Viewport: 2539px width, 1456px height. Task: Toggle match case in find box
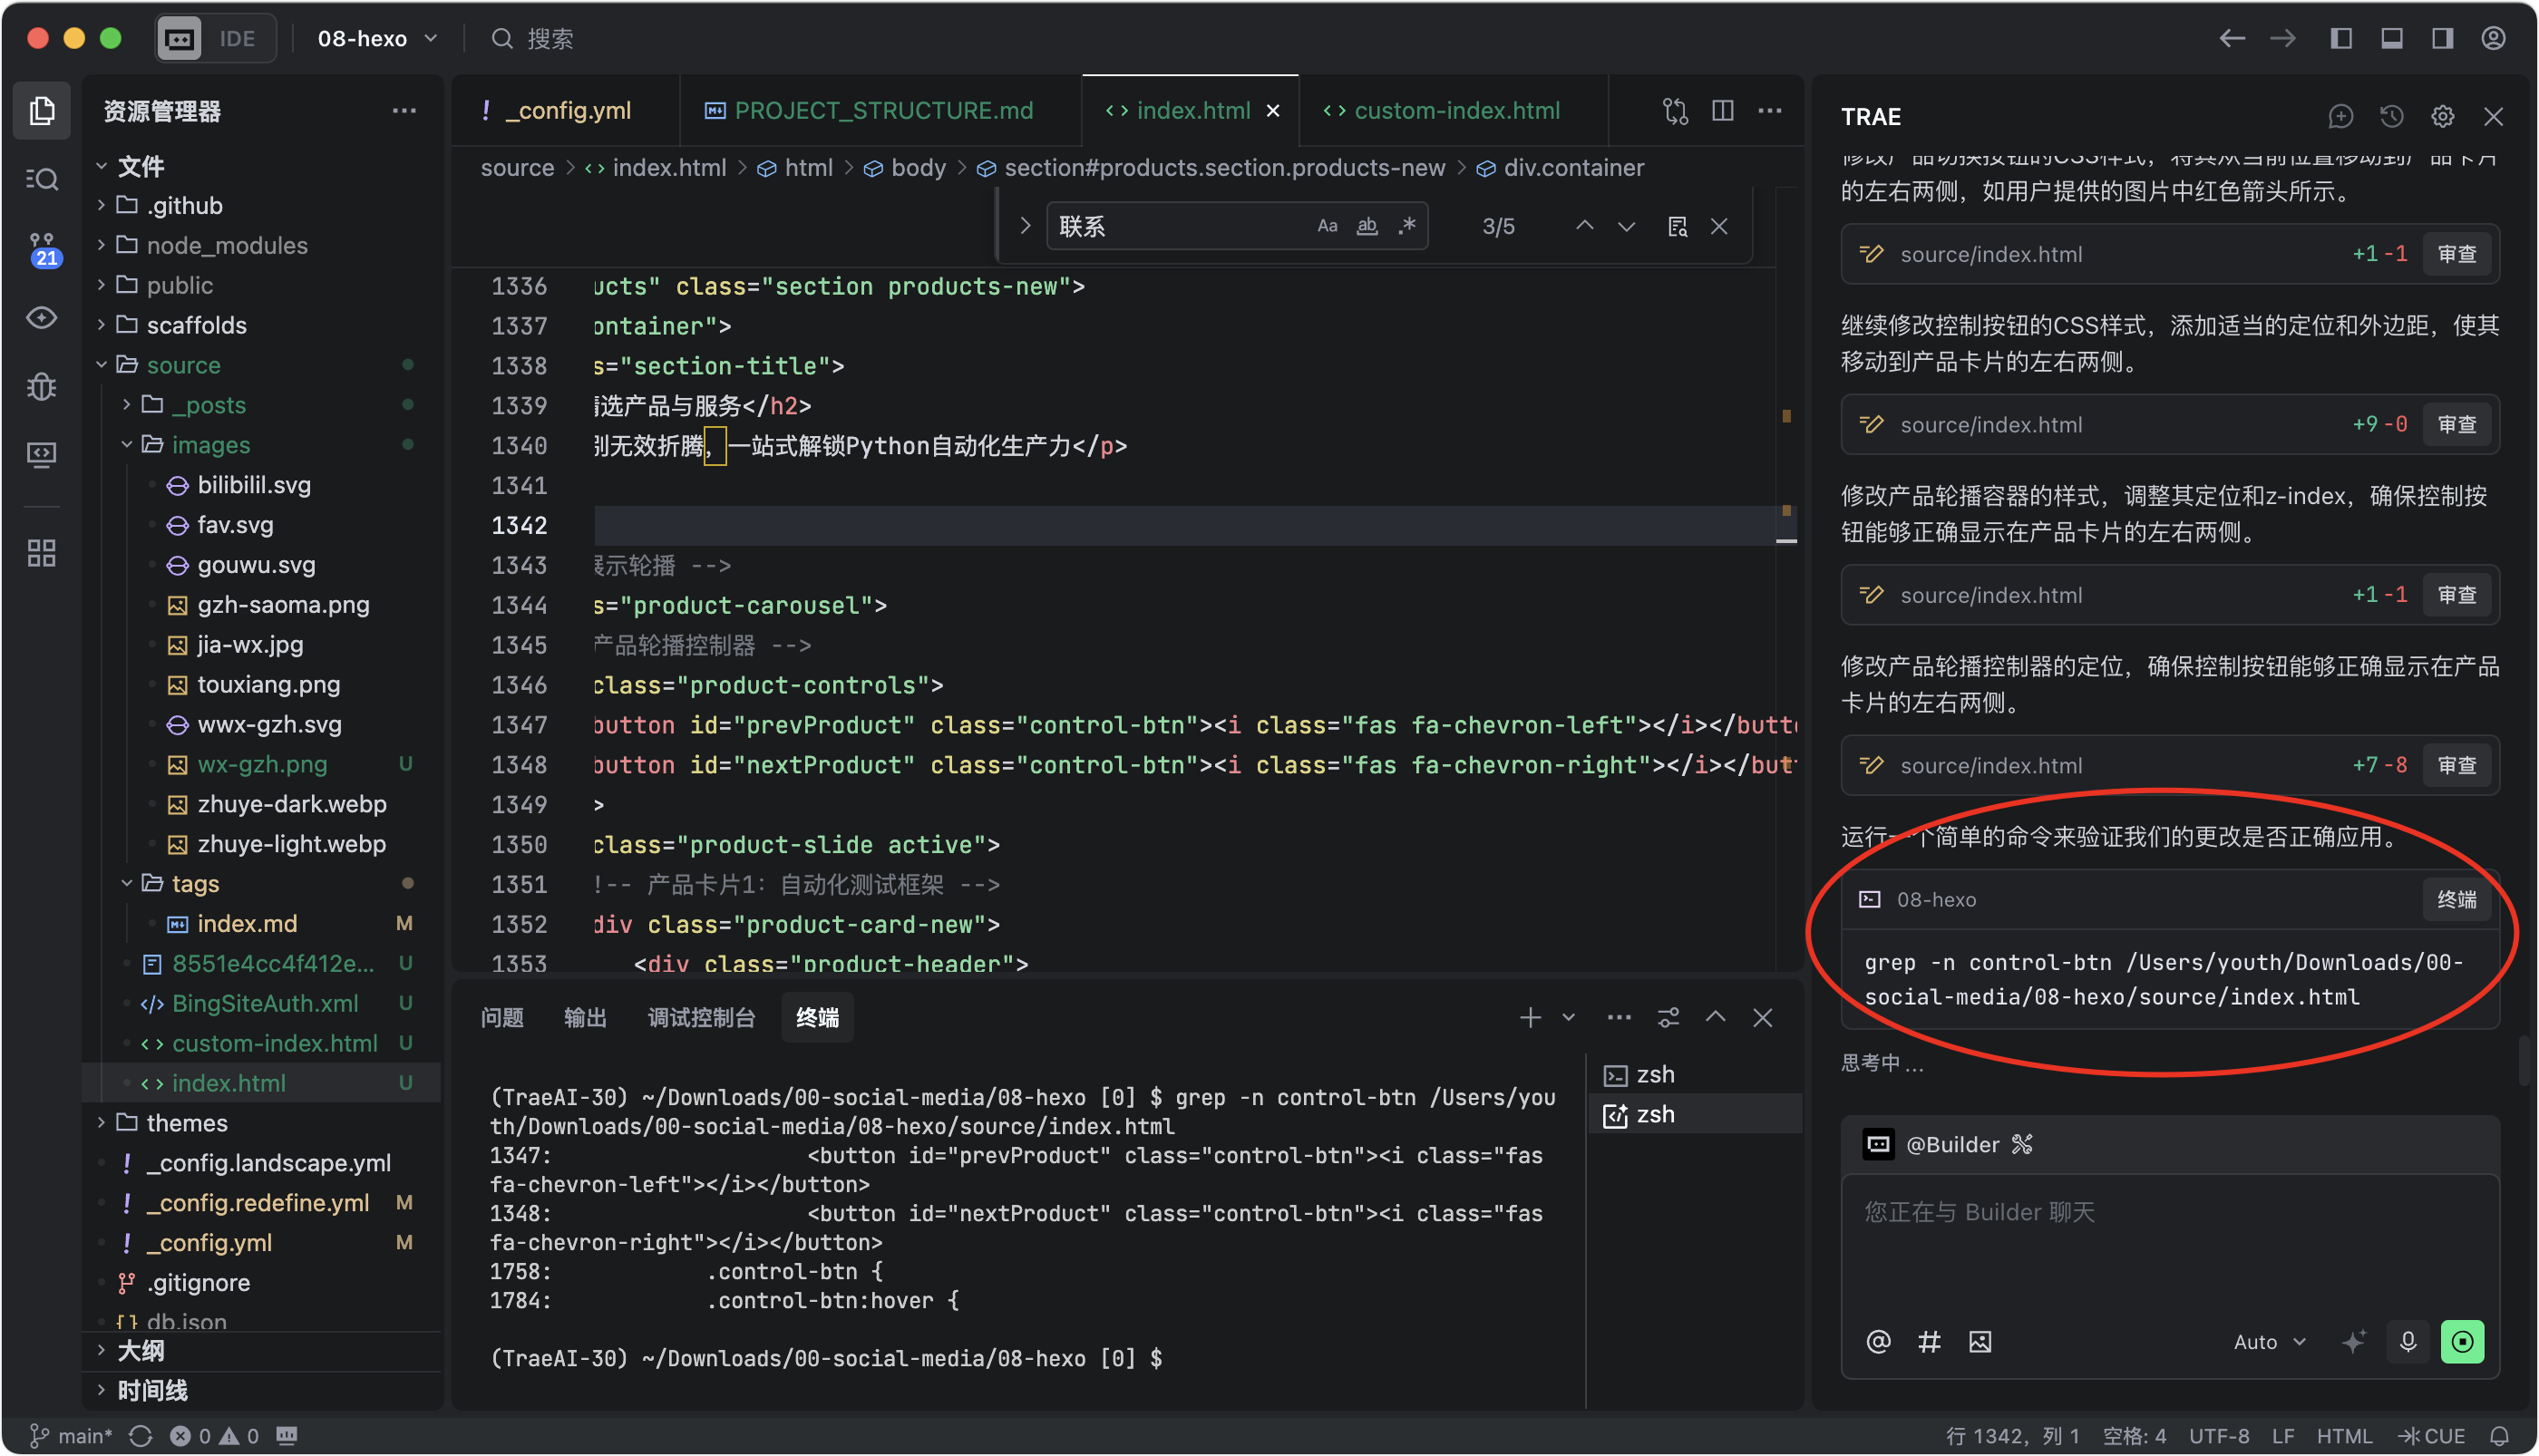pos(1327,226)
